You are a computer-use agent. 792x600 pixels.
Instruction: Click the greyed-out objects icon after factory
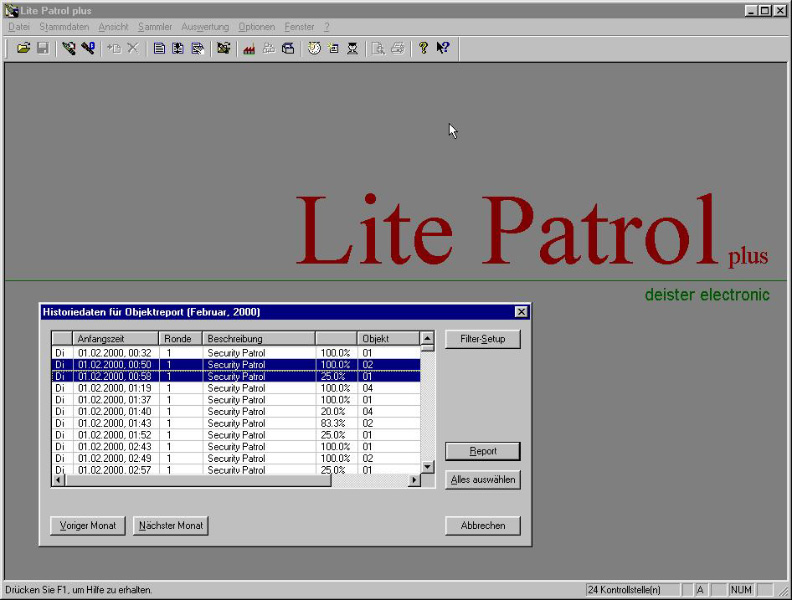click(269, 48)
